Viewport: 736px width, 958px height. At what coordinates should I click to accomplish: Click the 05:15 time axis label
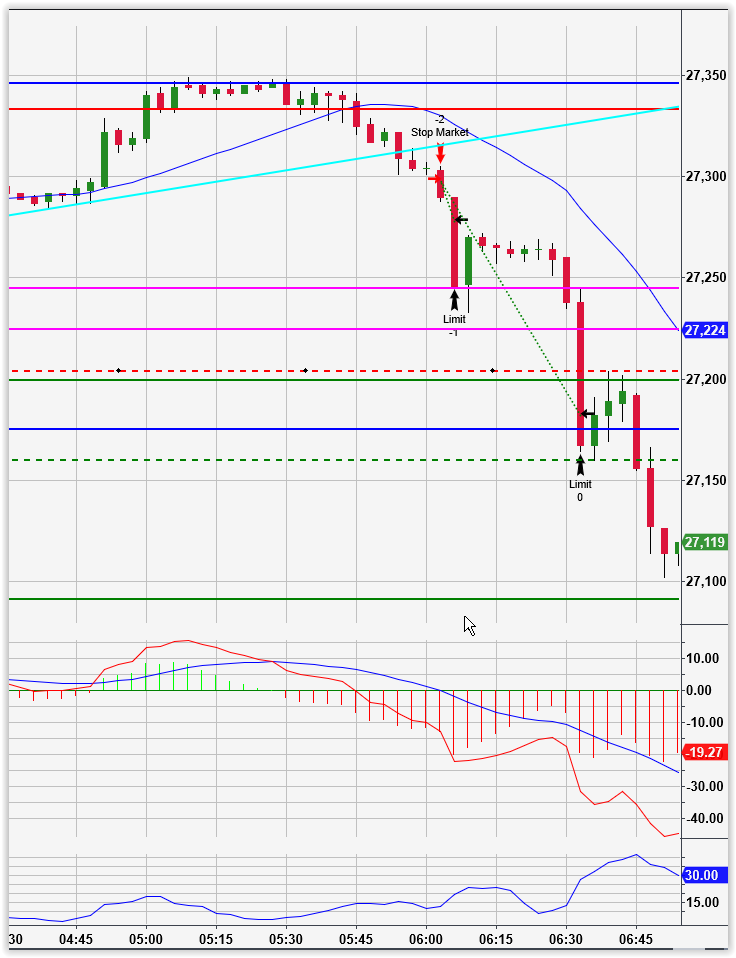click(216, 938)
